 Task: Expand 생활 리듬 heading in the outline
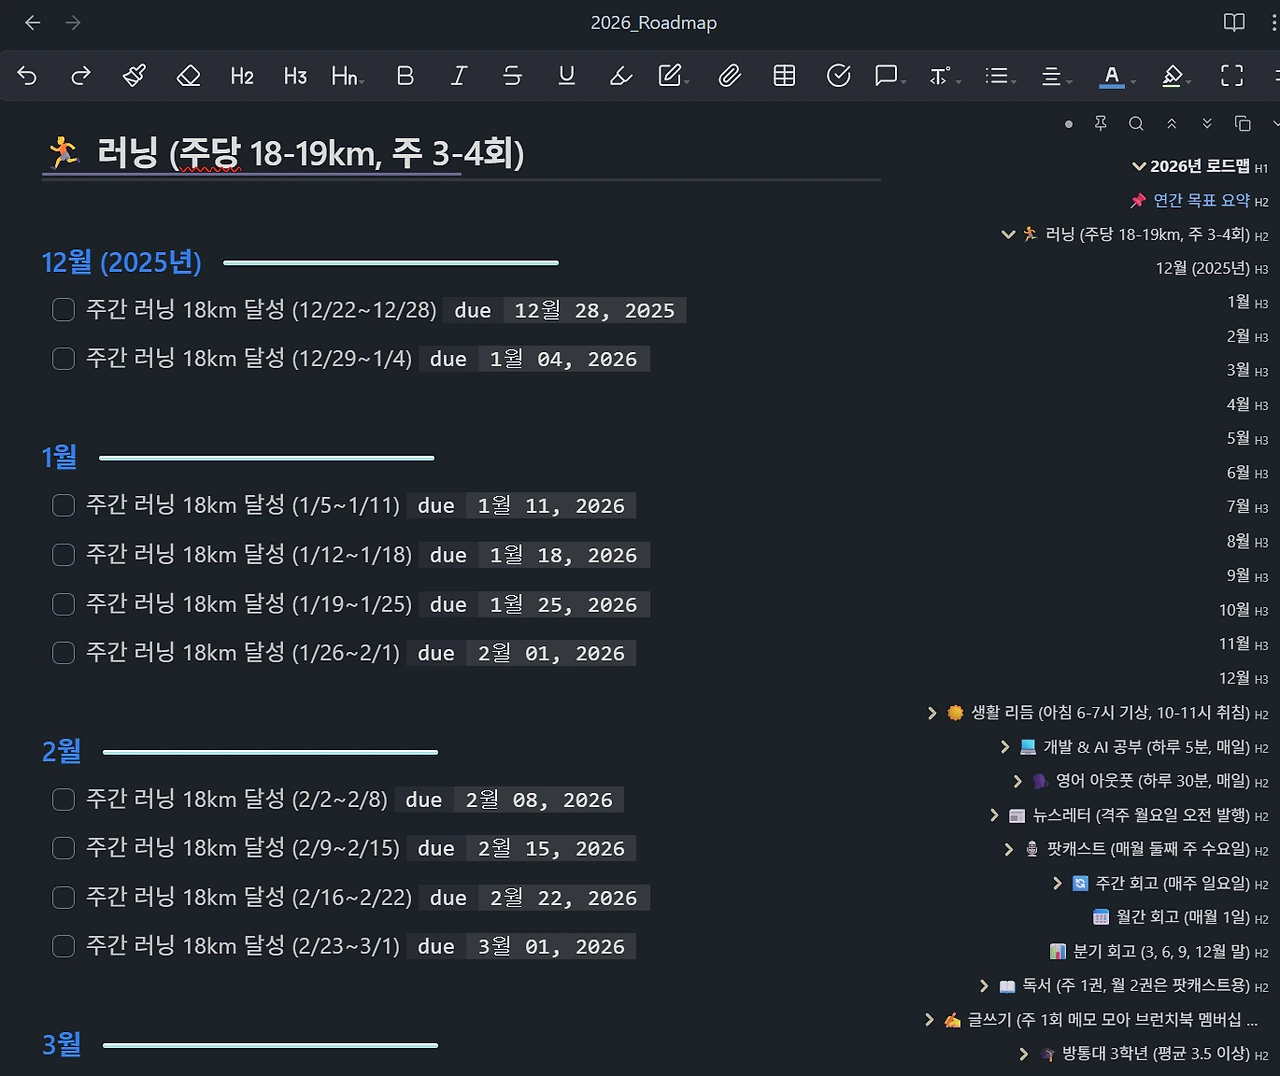click(x=932, y=713)
